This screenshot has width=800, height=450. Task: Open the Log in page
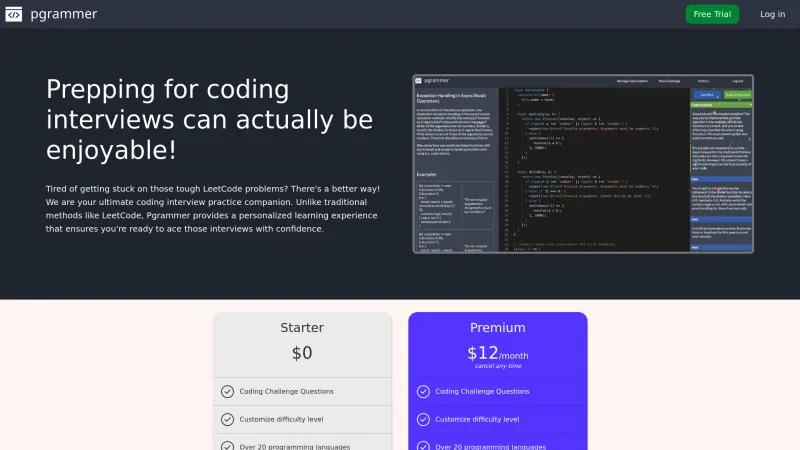pyautogui.click(x=772, y=14)
